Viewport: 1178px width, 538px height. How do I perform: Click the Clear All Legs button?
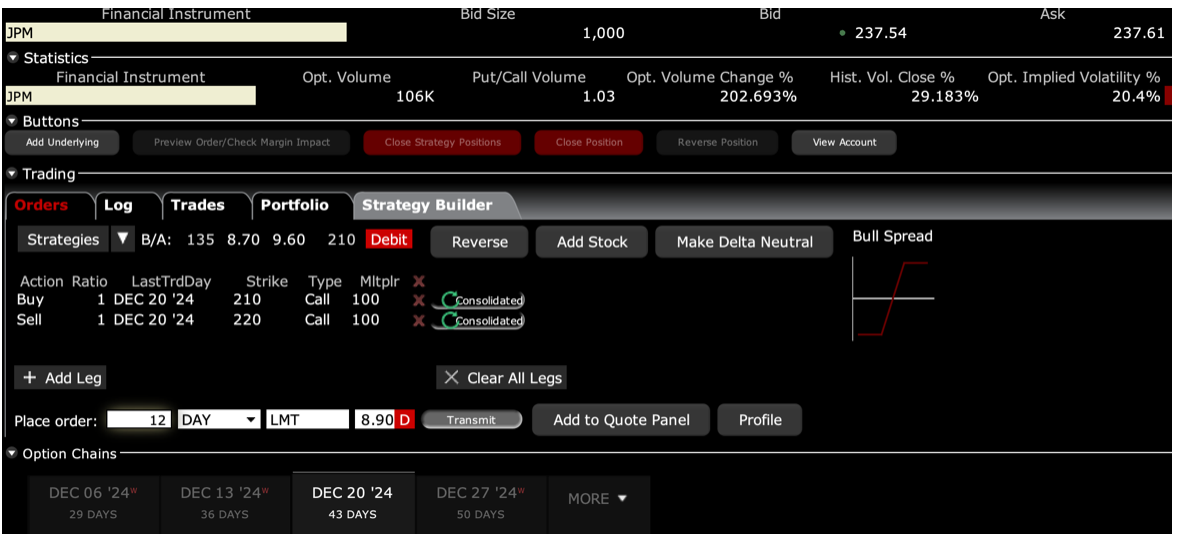coord(502,378)
